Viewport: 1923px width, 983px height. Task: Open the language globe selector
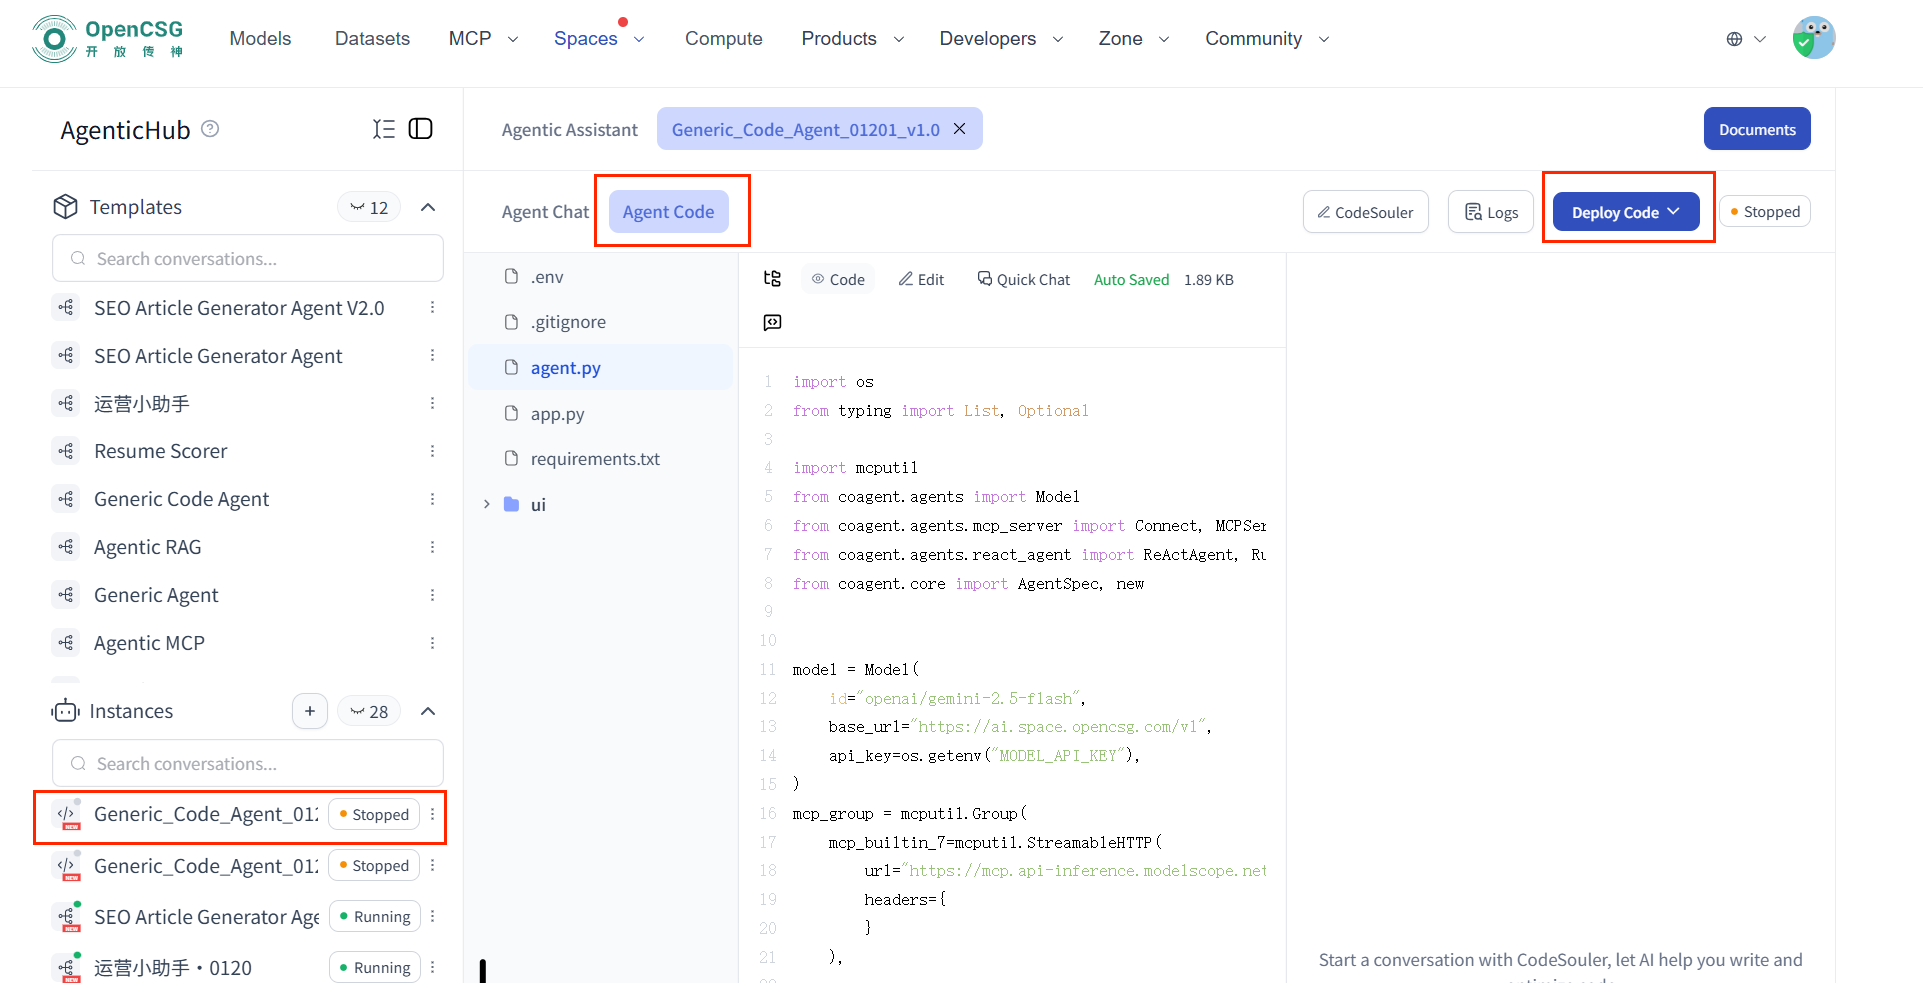(x=1745, y=39)
